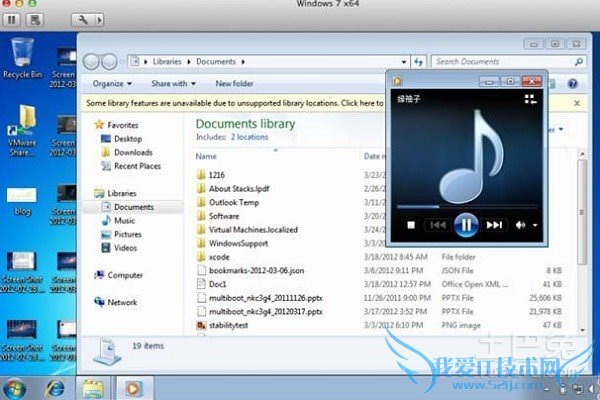Mute the media player volume
Screen dimensions: 600x400
click(x=520, y=225)
